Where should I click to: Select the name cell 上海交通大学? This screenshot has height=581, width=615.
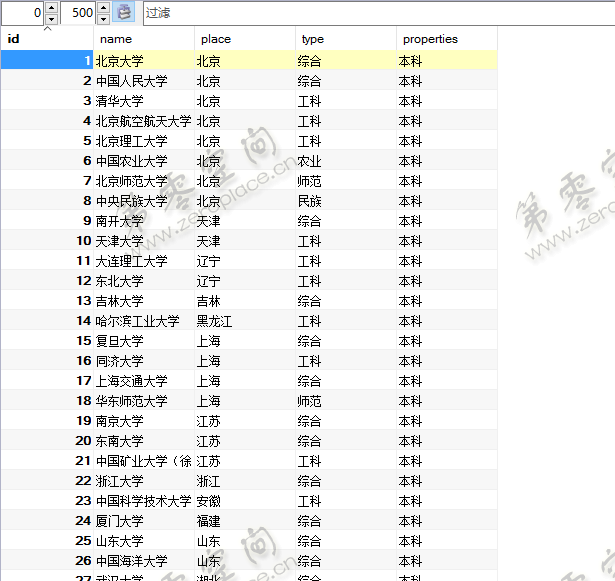144,381
